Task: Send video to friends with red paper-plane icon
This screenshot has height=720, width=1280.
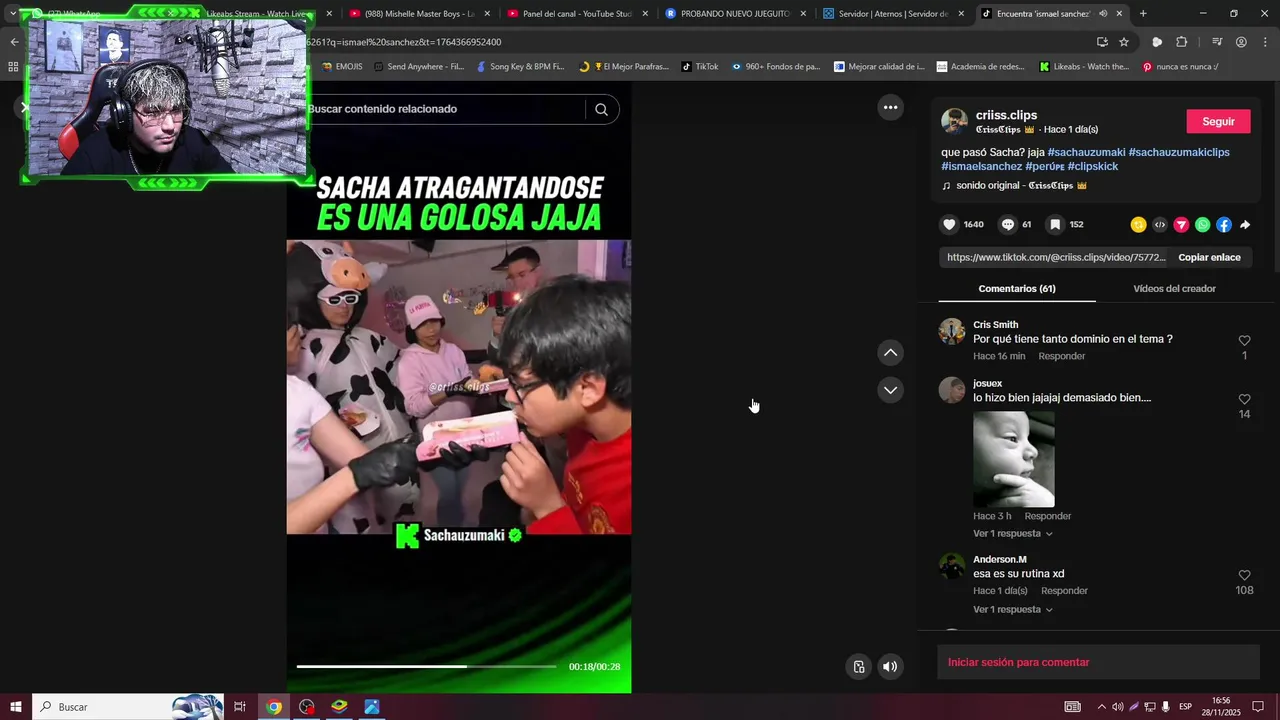Action: pos(1181,225)
